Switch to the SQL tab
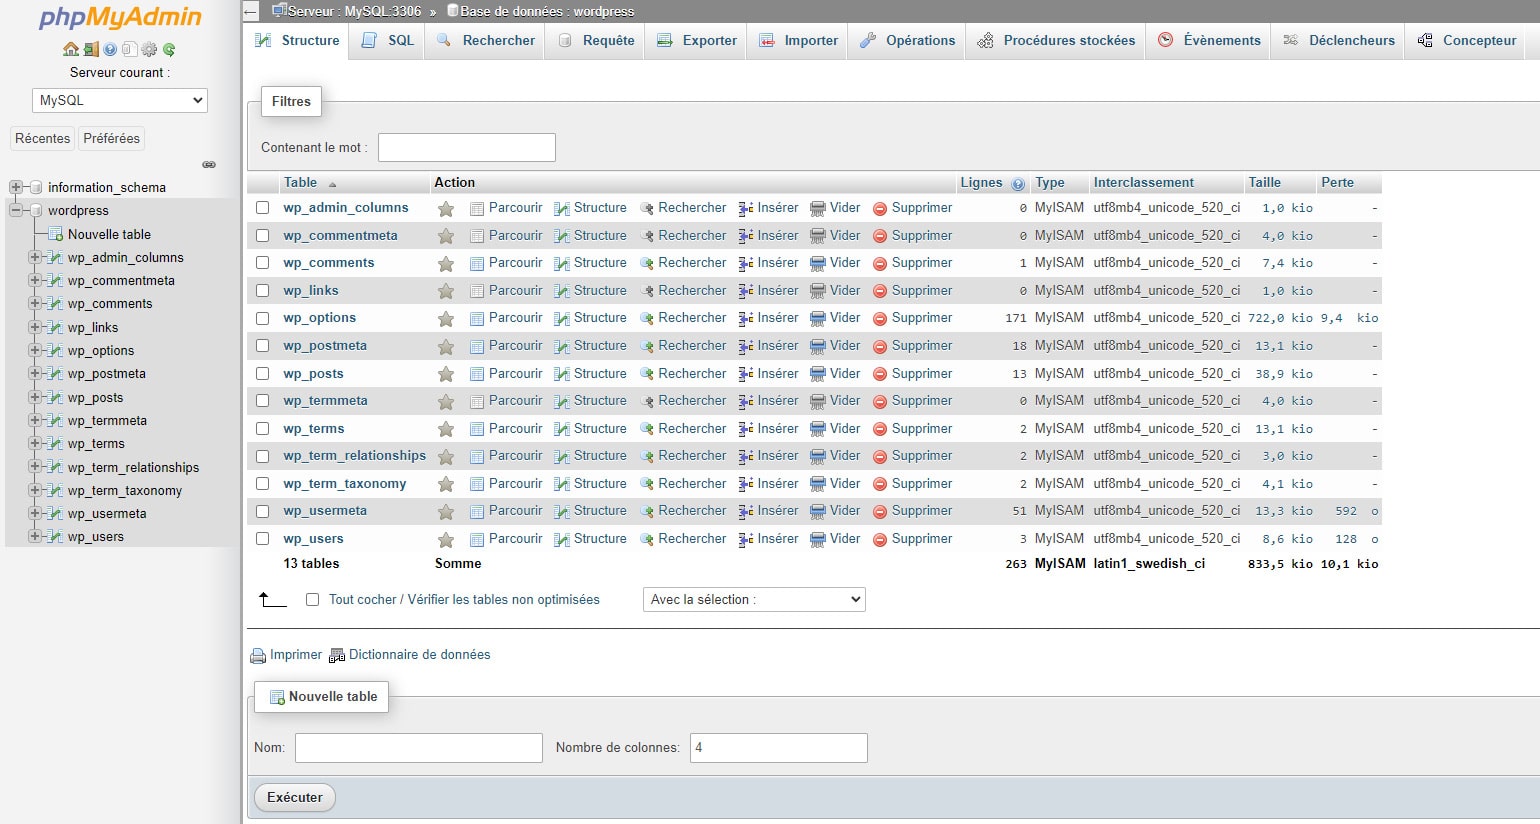This screenshot has width=1540, height=824. pos(387,41)
